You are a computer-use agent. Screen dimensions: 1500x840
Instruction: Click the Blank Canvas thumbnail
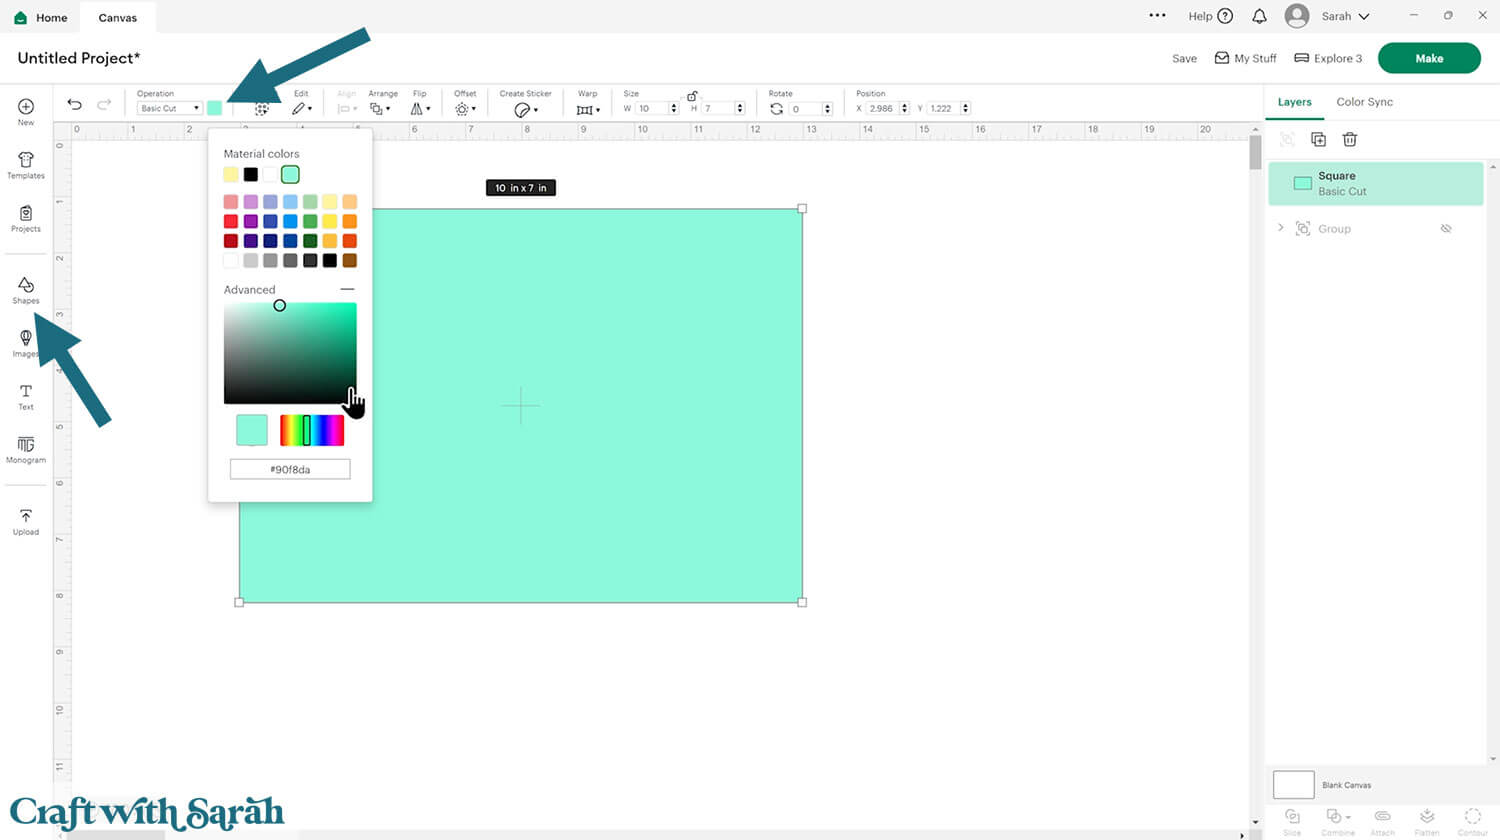1293,784
